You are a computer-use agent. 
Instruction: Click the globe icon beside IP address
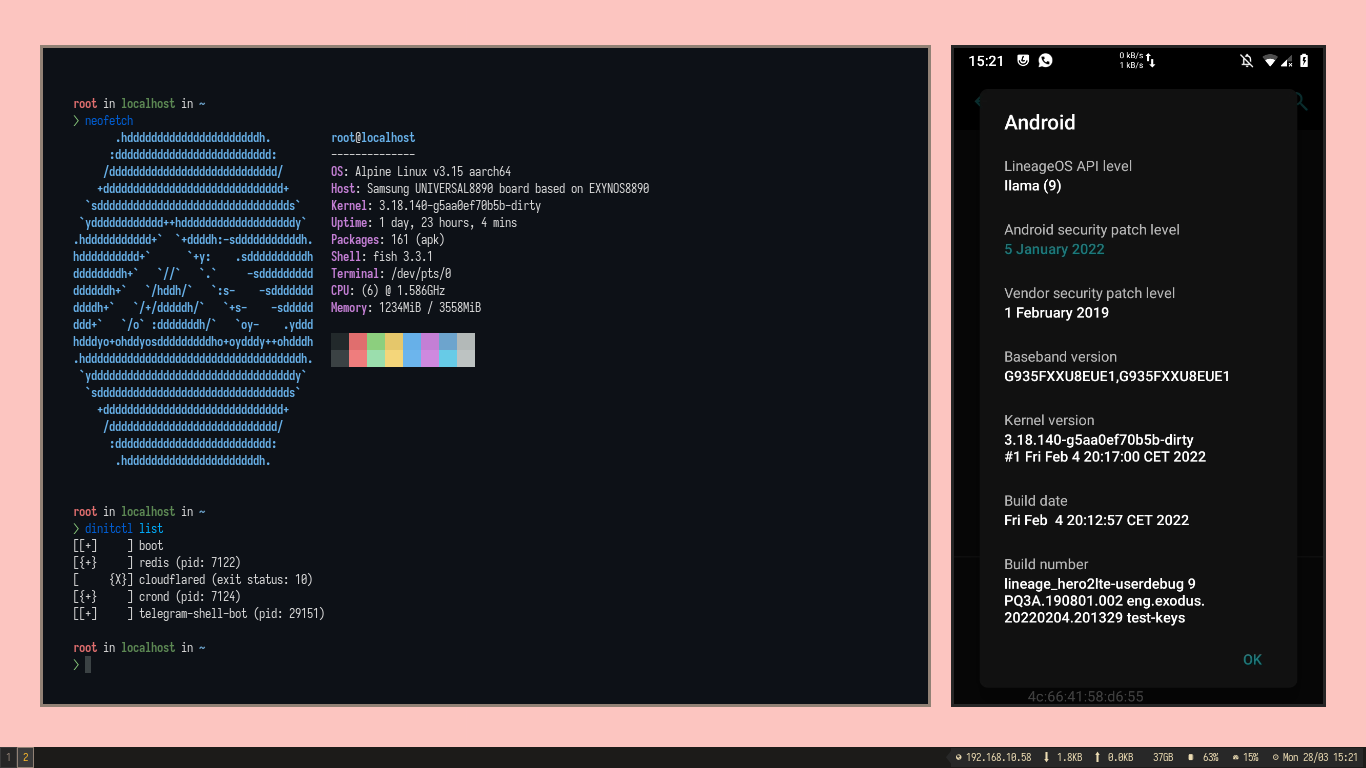[958, 758]
